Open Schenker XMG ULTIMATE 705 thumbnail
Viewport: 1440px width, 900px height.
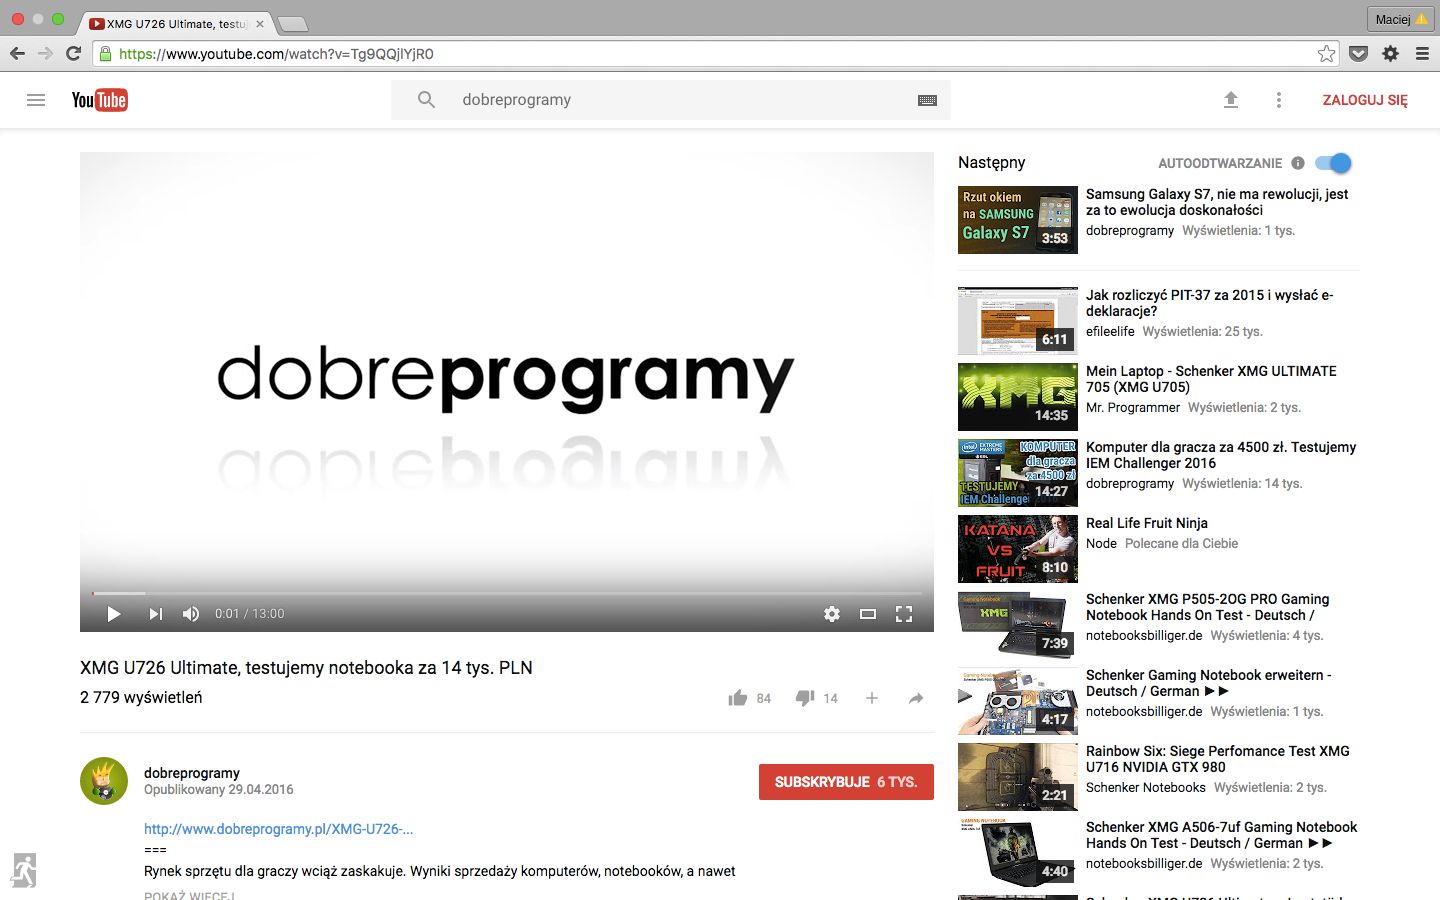tap(1018, 397)
